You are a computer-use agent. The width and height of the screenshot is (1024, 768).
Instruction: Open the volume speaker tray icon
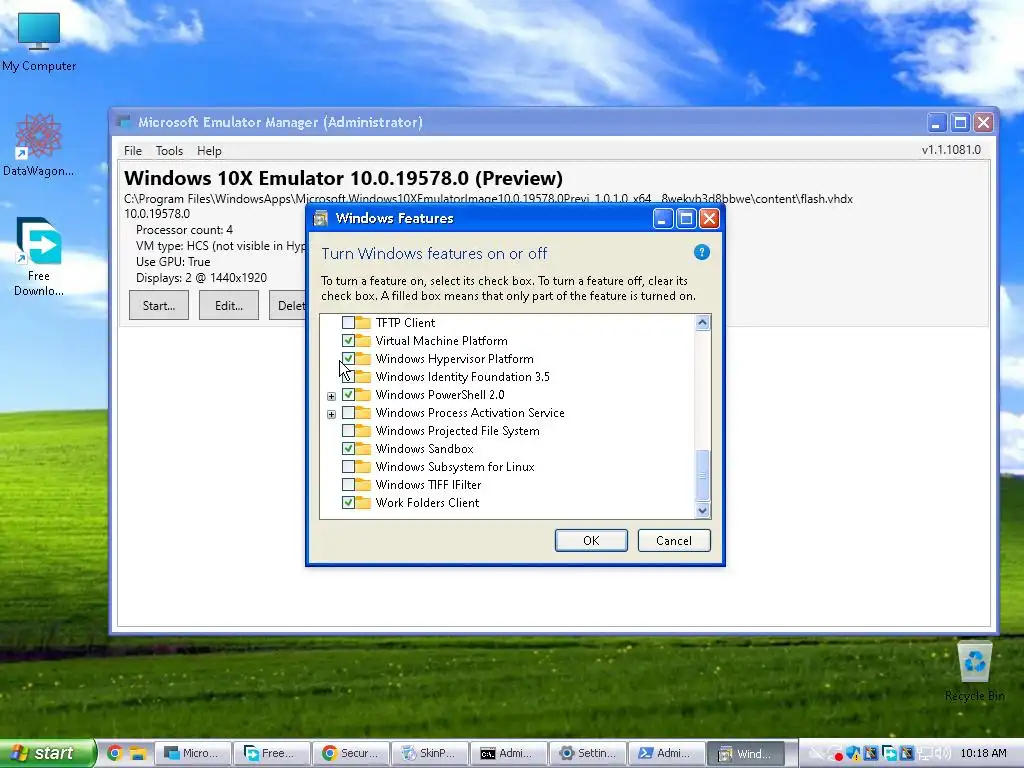(x=943, y=754)
